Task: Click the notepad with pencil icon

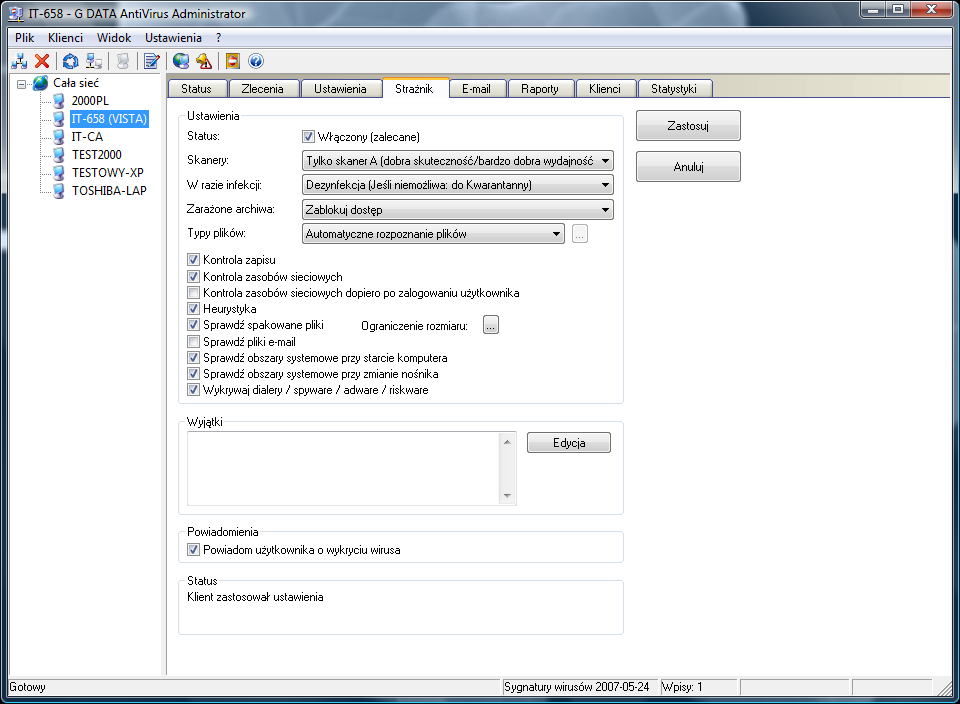Action: pos(151,61)
